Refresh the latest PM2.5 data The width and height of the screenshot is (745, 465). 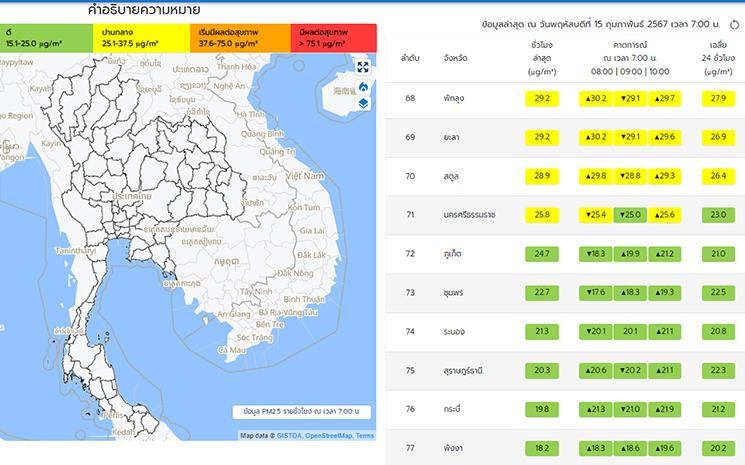coord(734,25)
